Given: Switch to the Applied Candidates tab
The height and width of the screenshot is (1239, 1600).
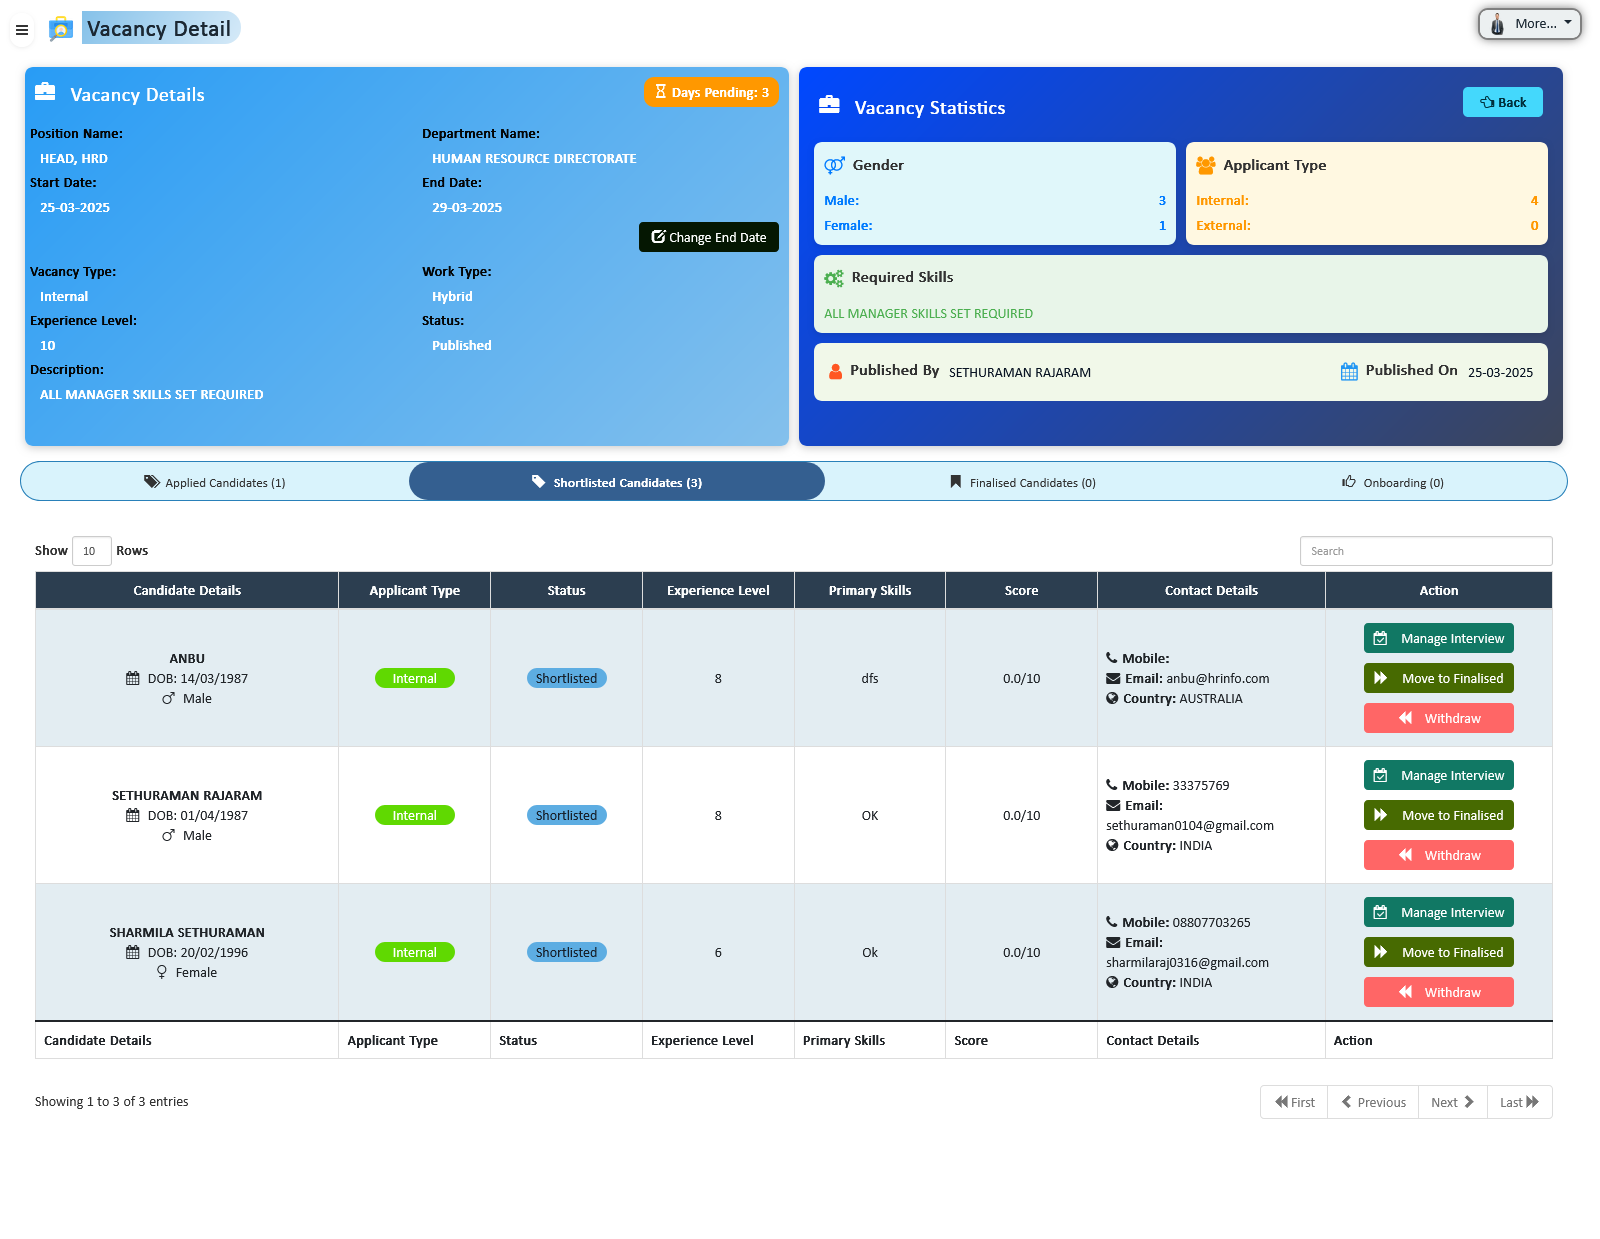Looking at the screenshot, I should [214, 482].
